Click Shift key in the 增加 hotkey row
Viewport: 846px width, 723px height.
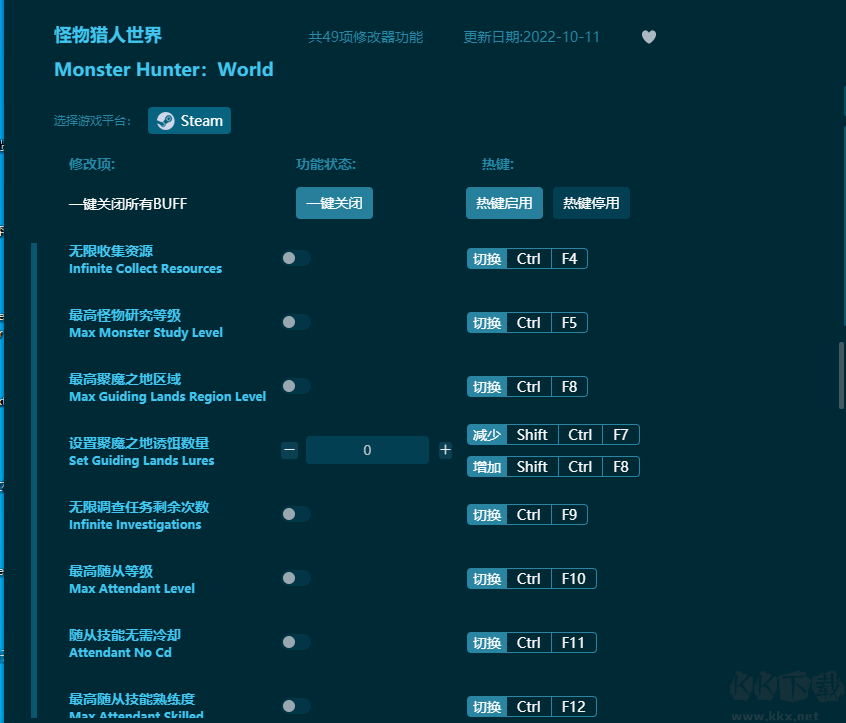532,466
